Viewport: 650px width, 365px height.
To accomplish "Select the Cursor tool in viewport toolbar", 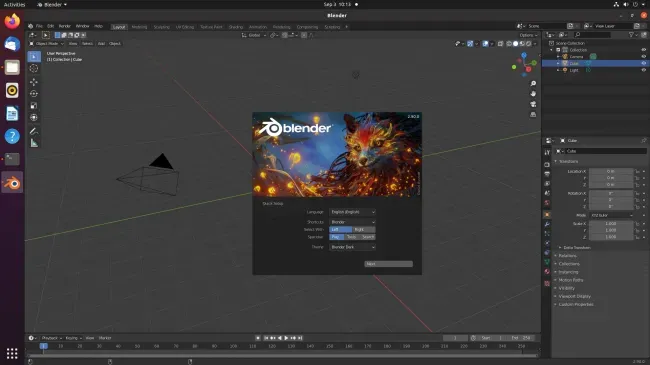I will pyautogui.click(x=34, y=68).
